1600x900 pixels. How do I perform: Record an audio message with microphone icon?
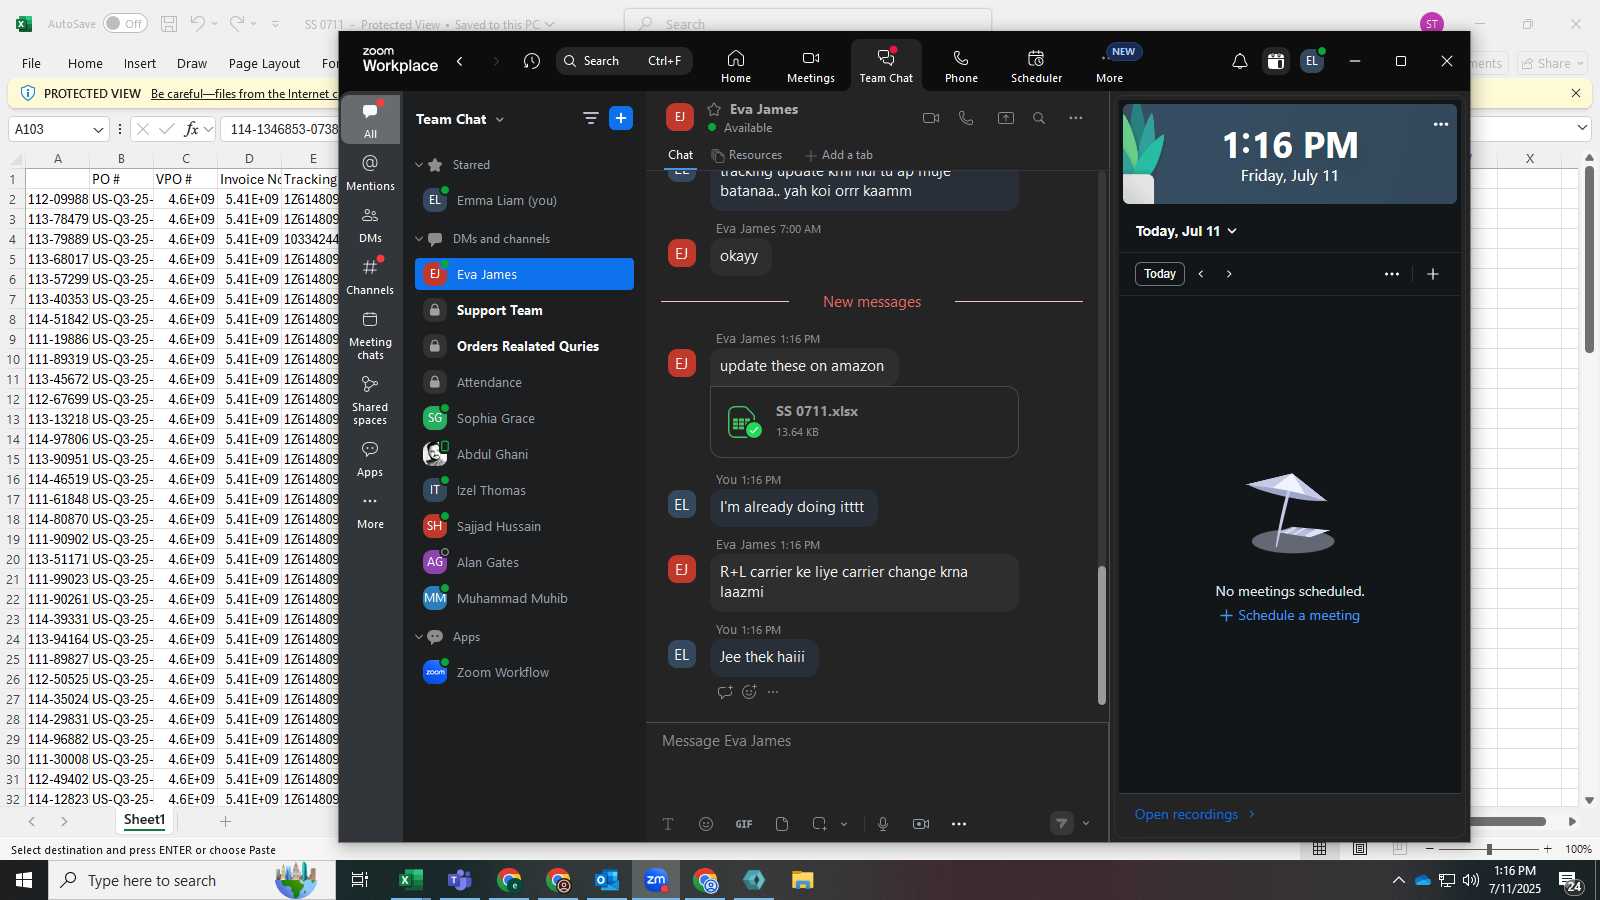[x=883, y=824]
